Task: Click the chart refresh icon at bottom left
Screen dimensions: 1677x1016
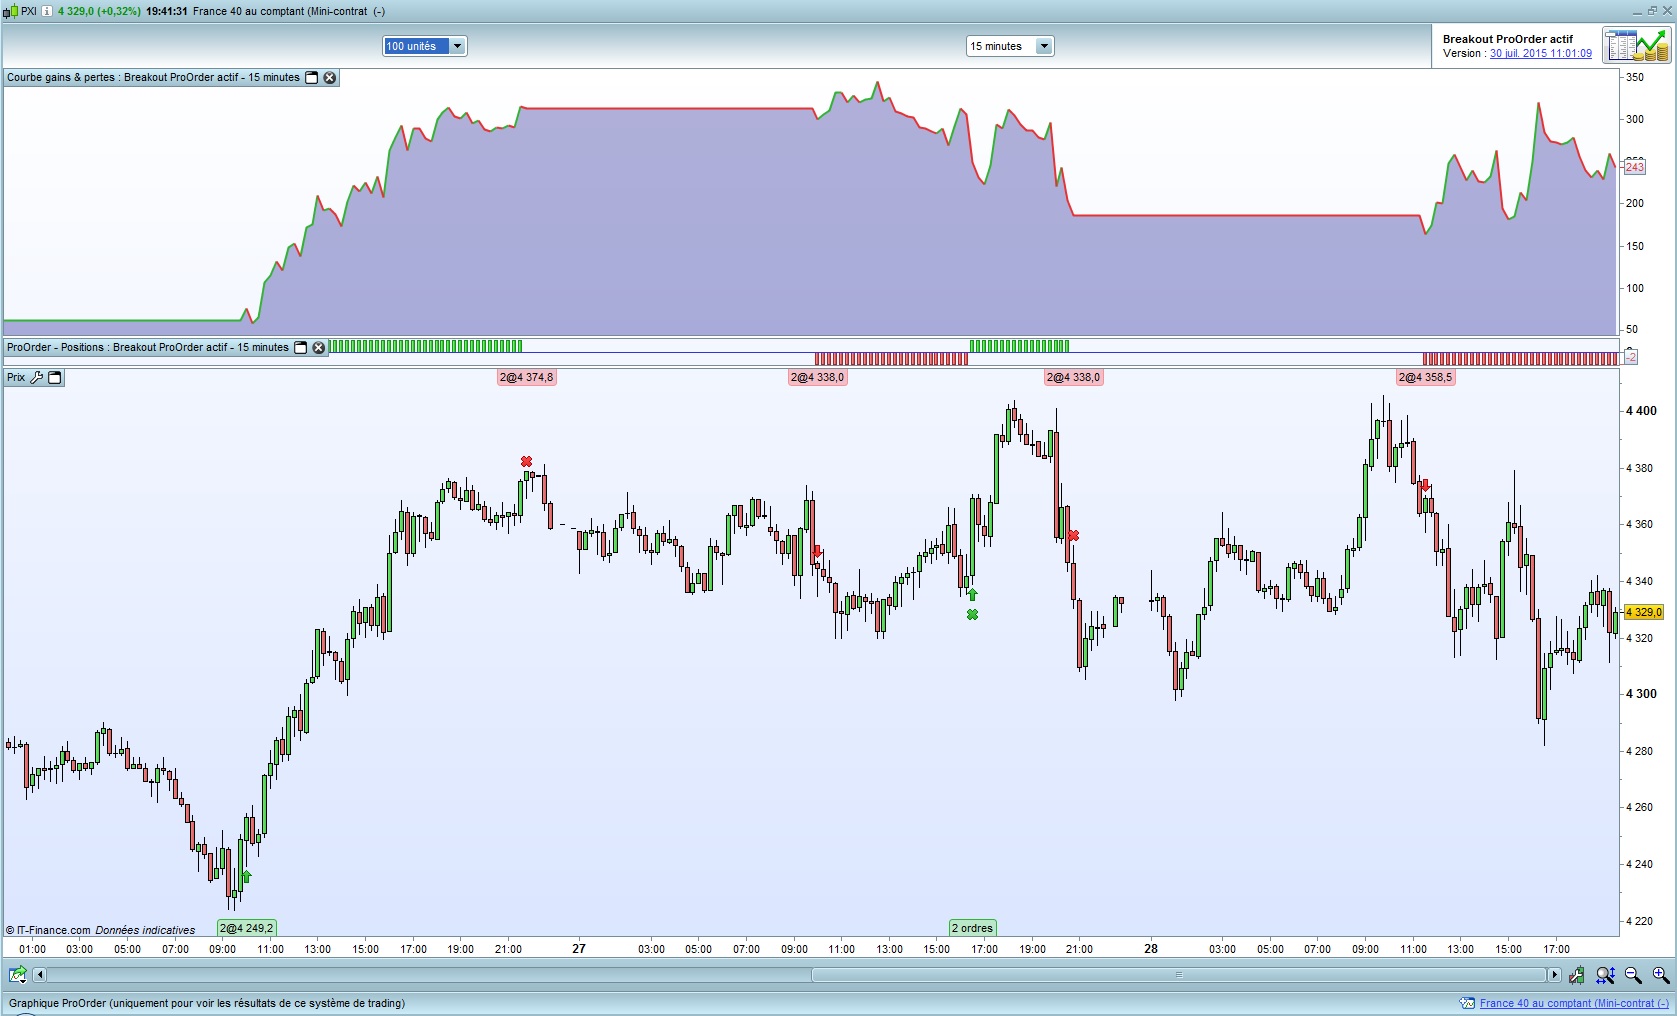Action: 17,974
